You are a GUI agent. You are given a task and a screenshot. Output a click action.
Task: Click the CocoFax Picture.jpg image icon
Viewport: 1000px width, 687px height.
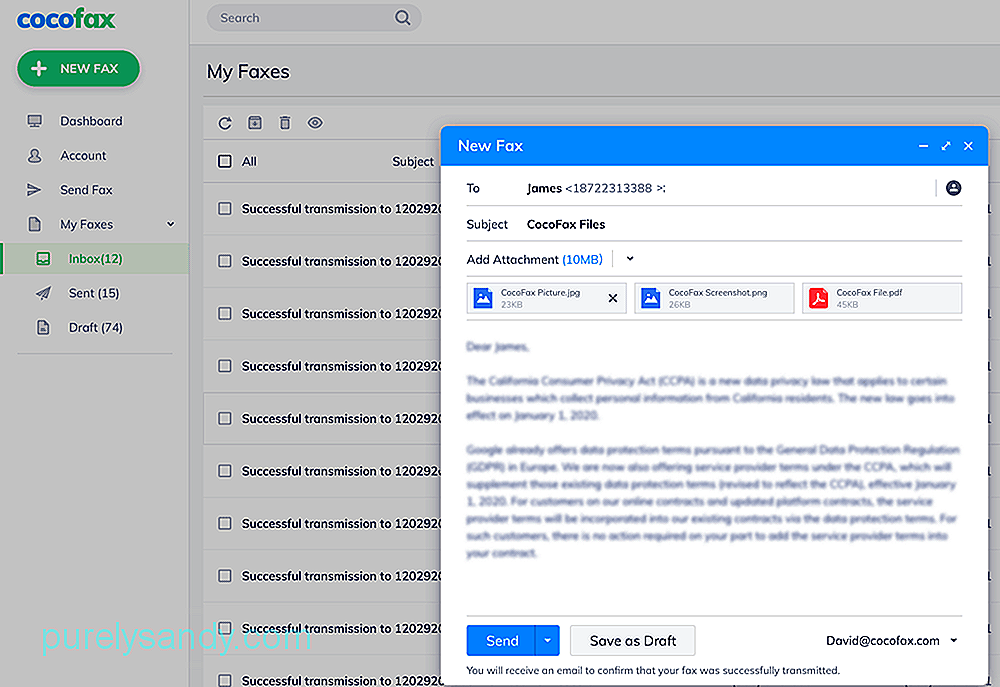pyautogui.click(x=483, y=298)
